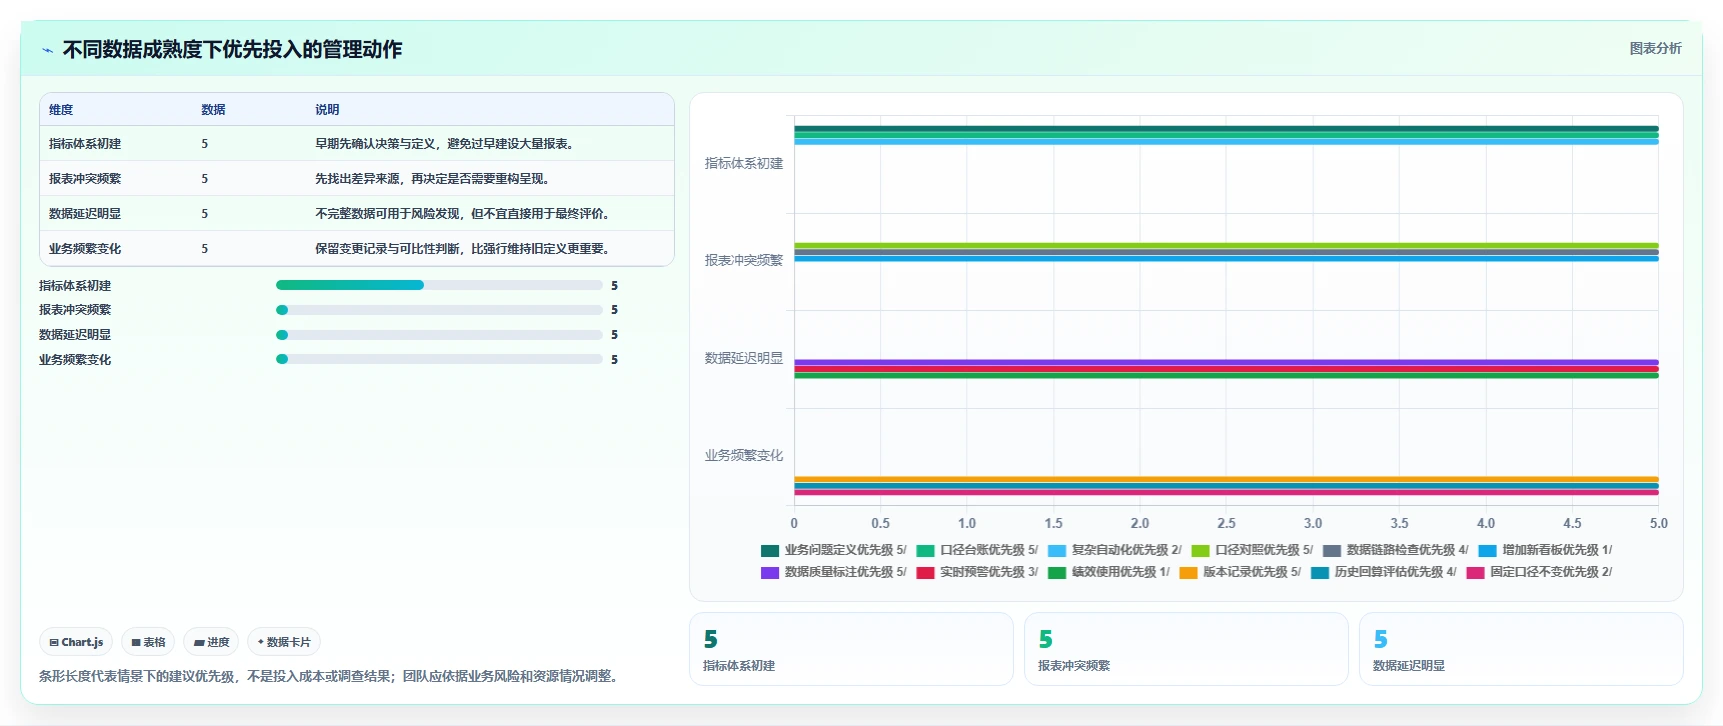
Task: Click the text 先找出差异来源
Action: point(357,179)
